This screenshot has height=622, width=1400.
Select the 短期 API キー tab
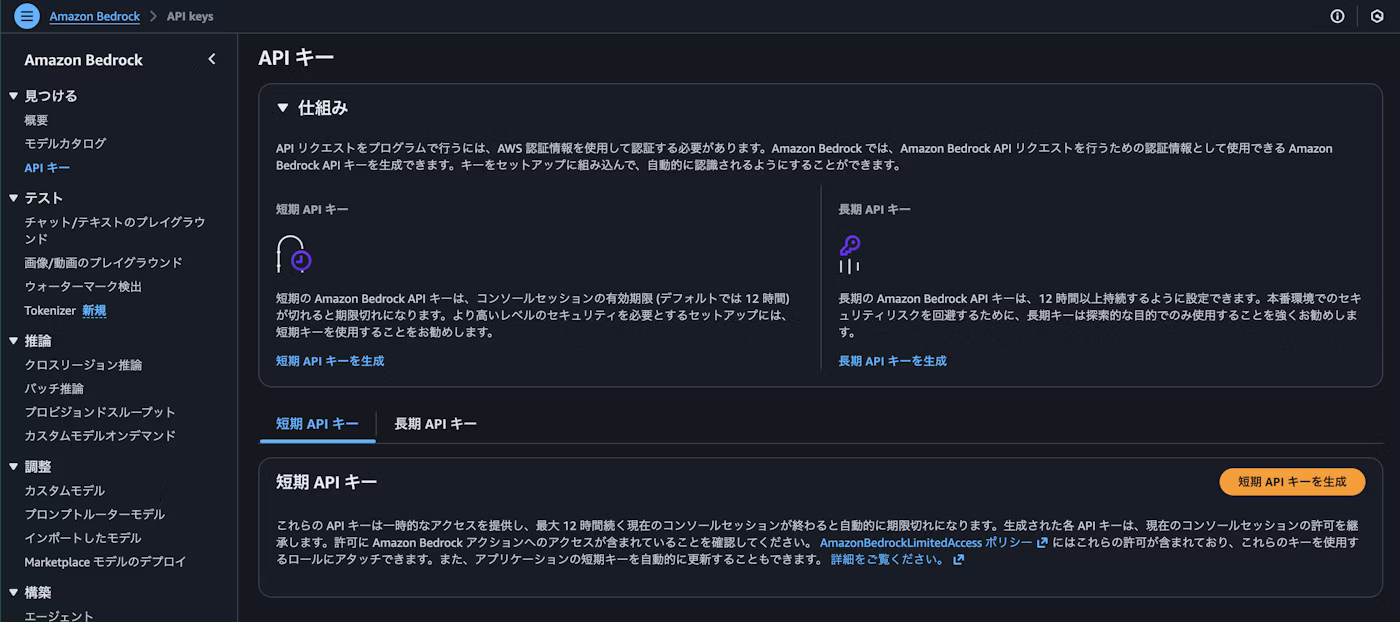click(317, 424)
